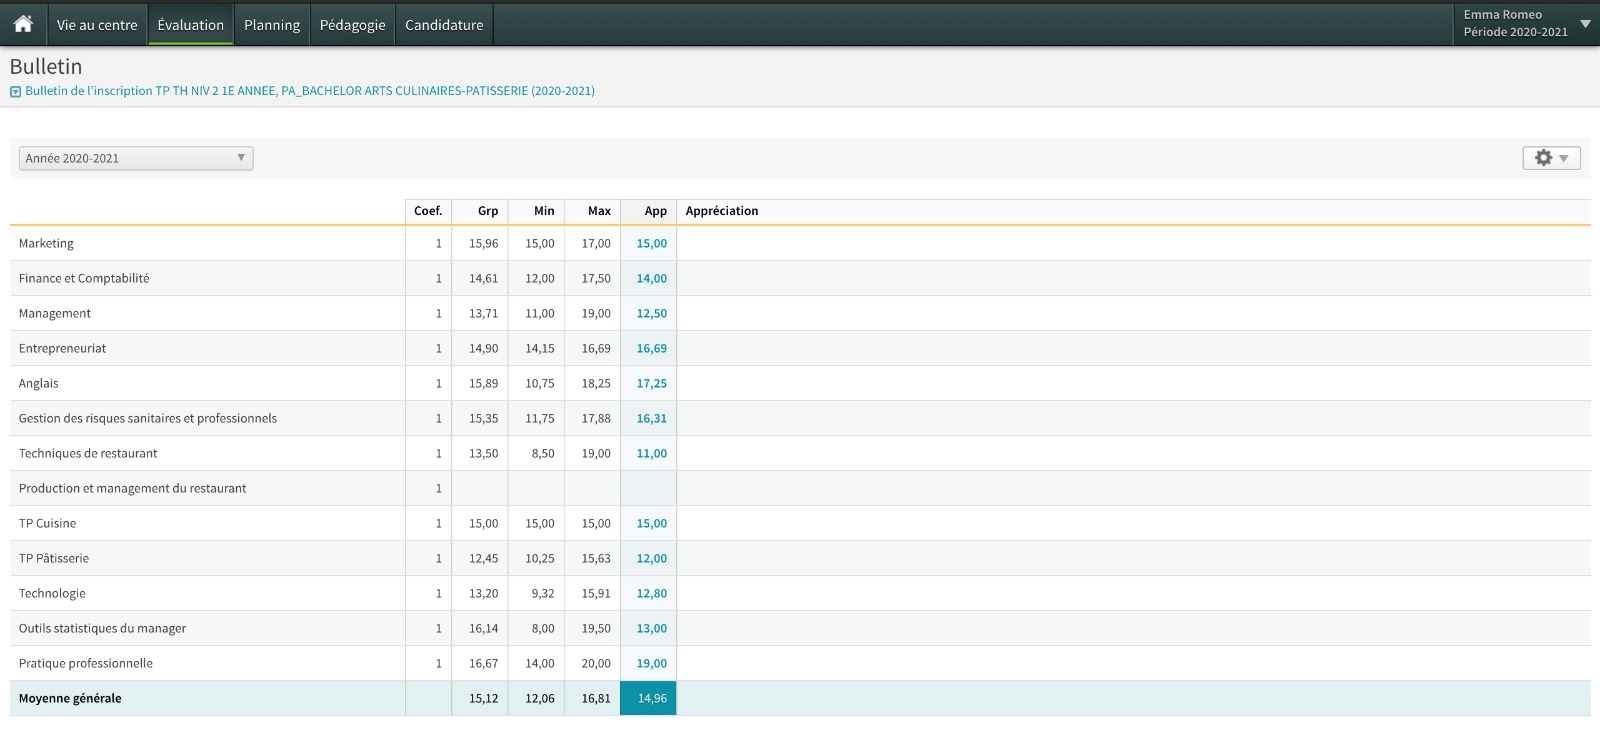Screen dimensions: 1600x750
Task: Open the Marketing grade 15,00
Action: coord(651,243)
